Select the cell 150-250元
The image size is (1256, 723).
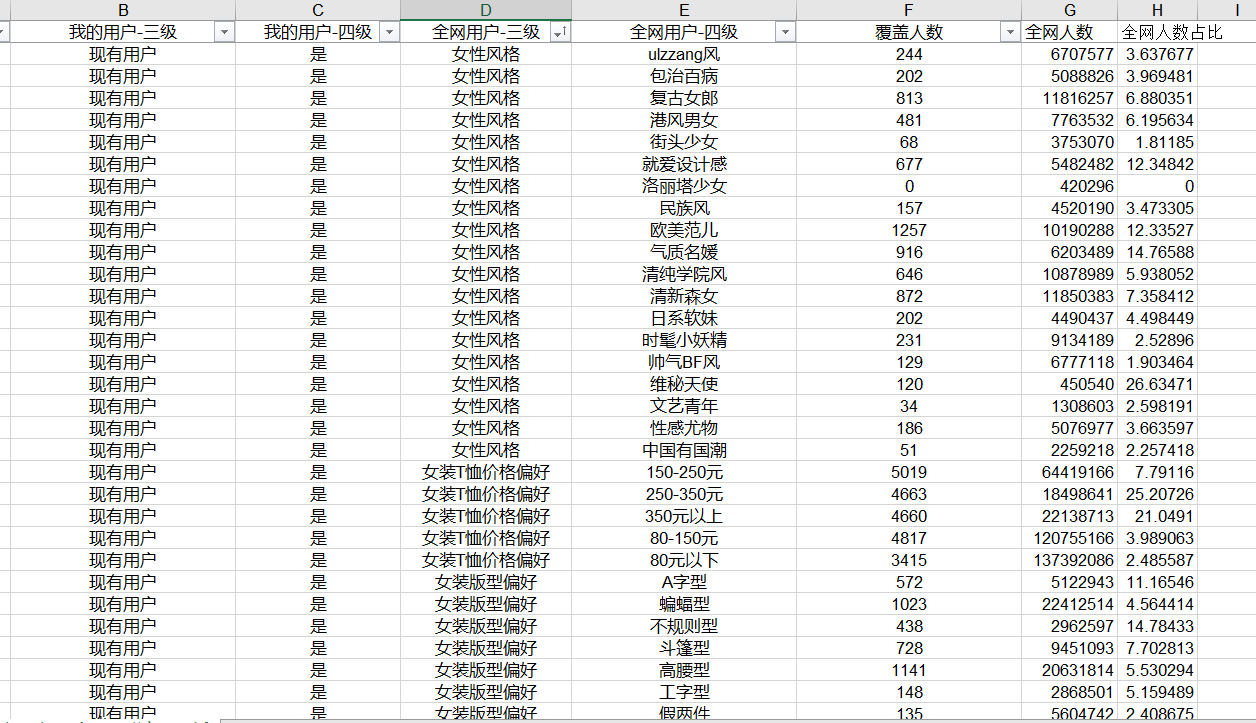[684, 472]
